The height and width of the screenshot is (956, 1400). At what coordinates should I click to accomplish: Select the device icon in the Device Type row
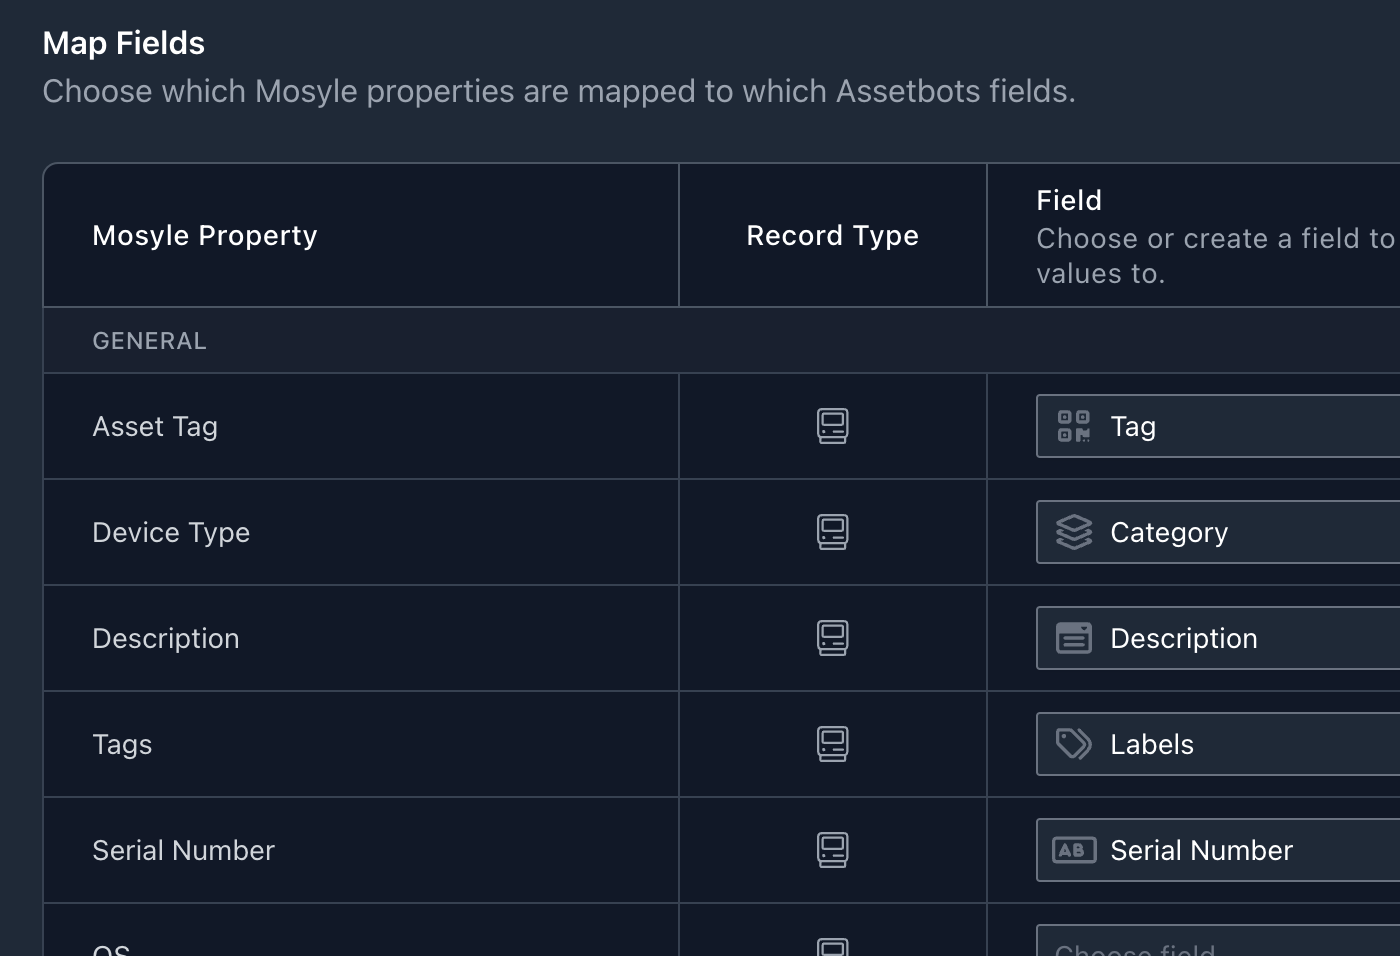[x=833, y=532]
